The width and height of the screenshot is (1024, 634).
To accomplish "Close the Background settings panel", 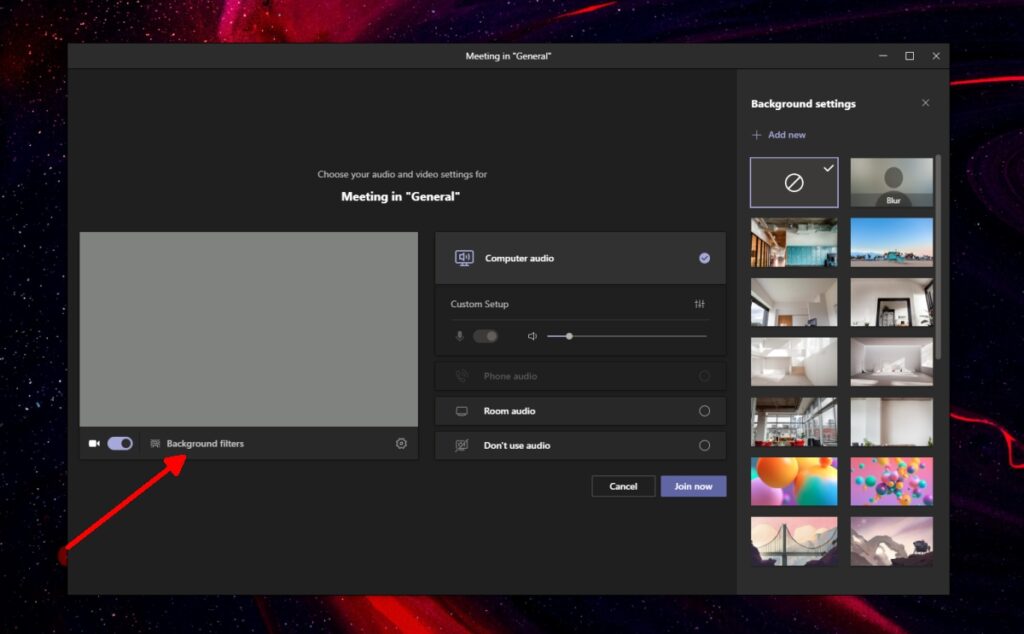I will tap(925, 103).
